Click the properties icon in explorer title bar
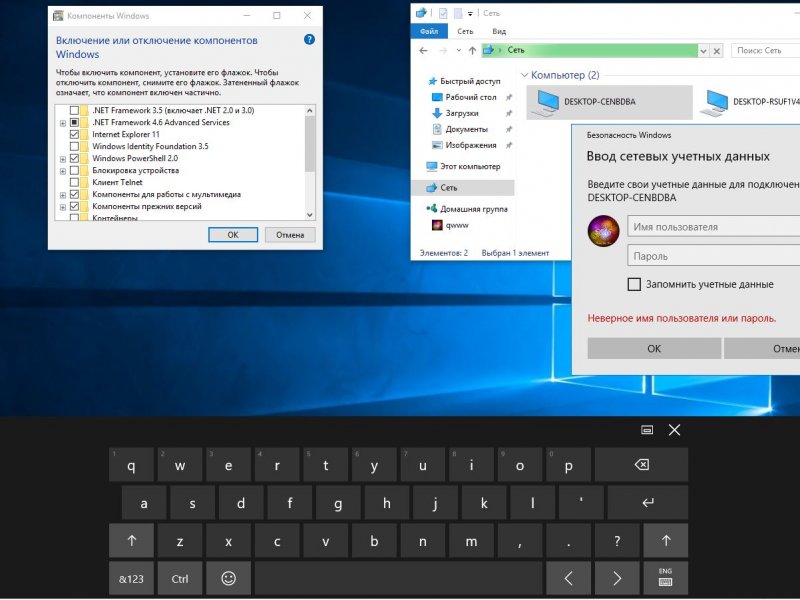This screenshot has width=800, height=600. (x=443, y=13)
